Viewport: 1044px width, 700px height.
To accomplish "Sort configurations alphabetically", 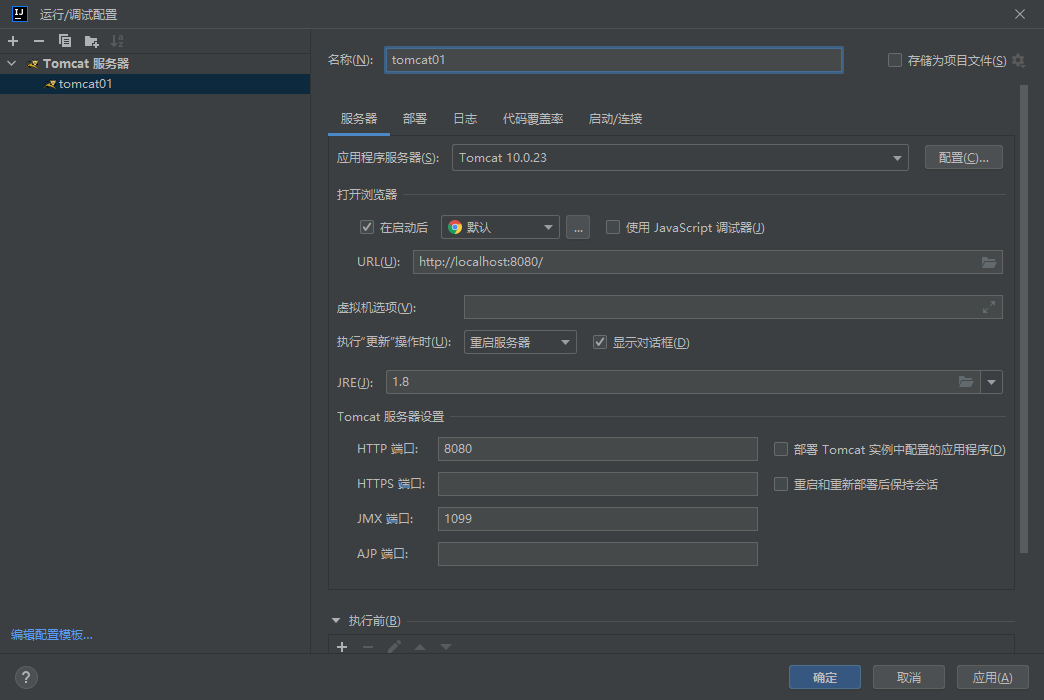I will click(117, 41).
